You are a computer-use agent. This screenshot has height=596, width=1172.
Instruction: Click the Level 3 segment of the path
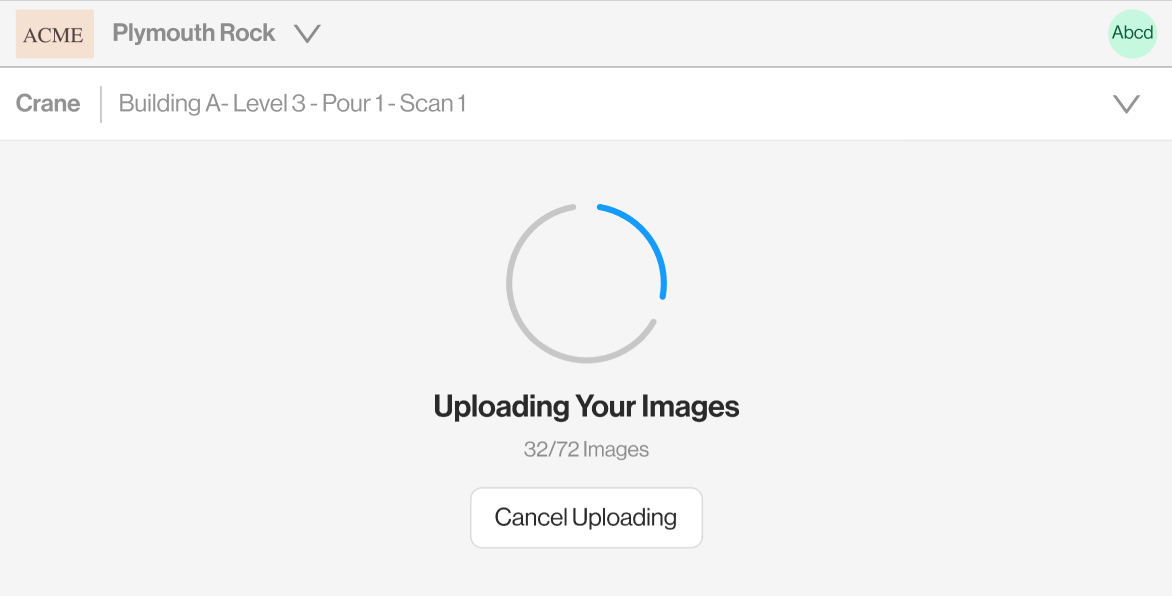269,103
